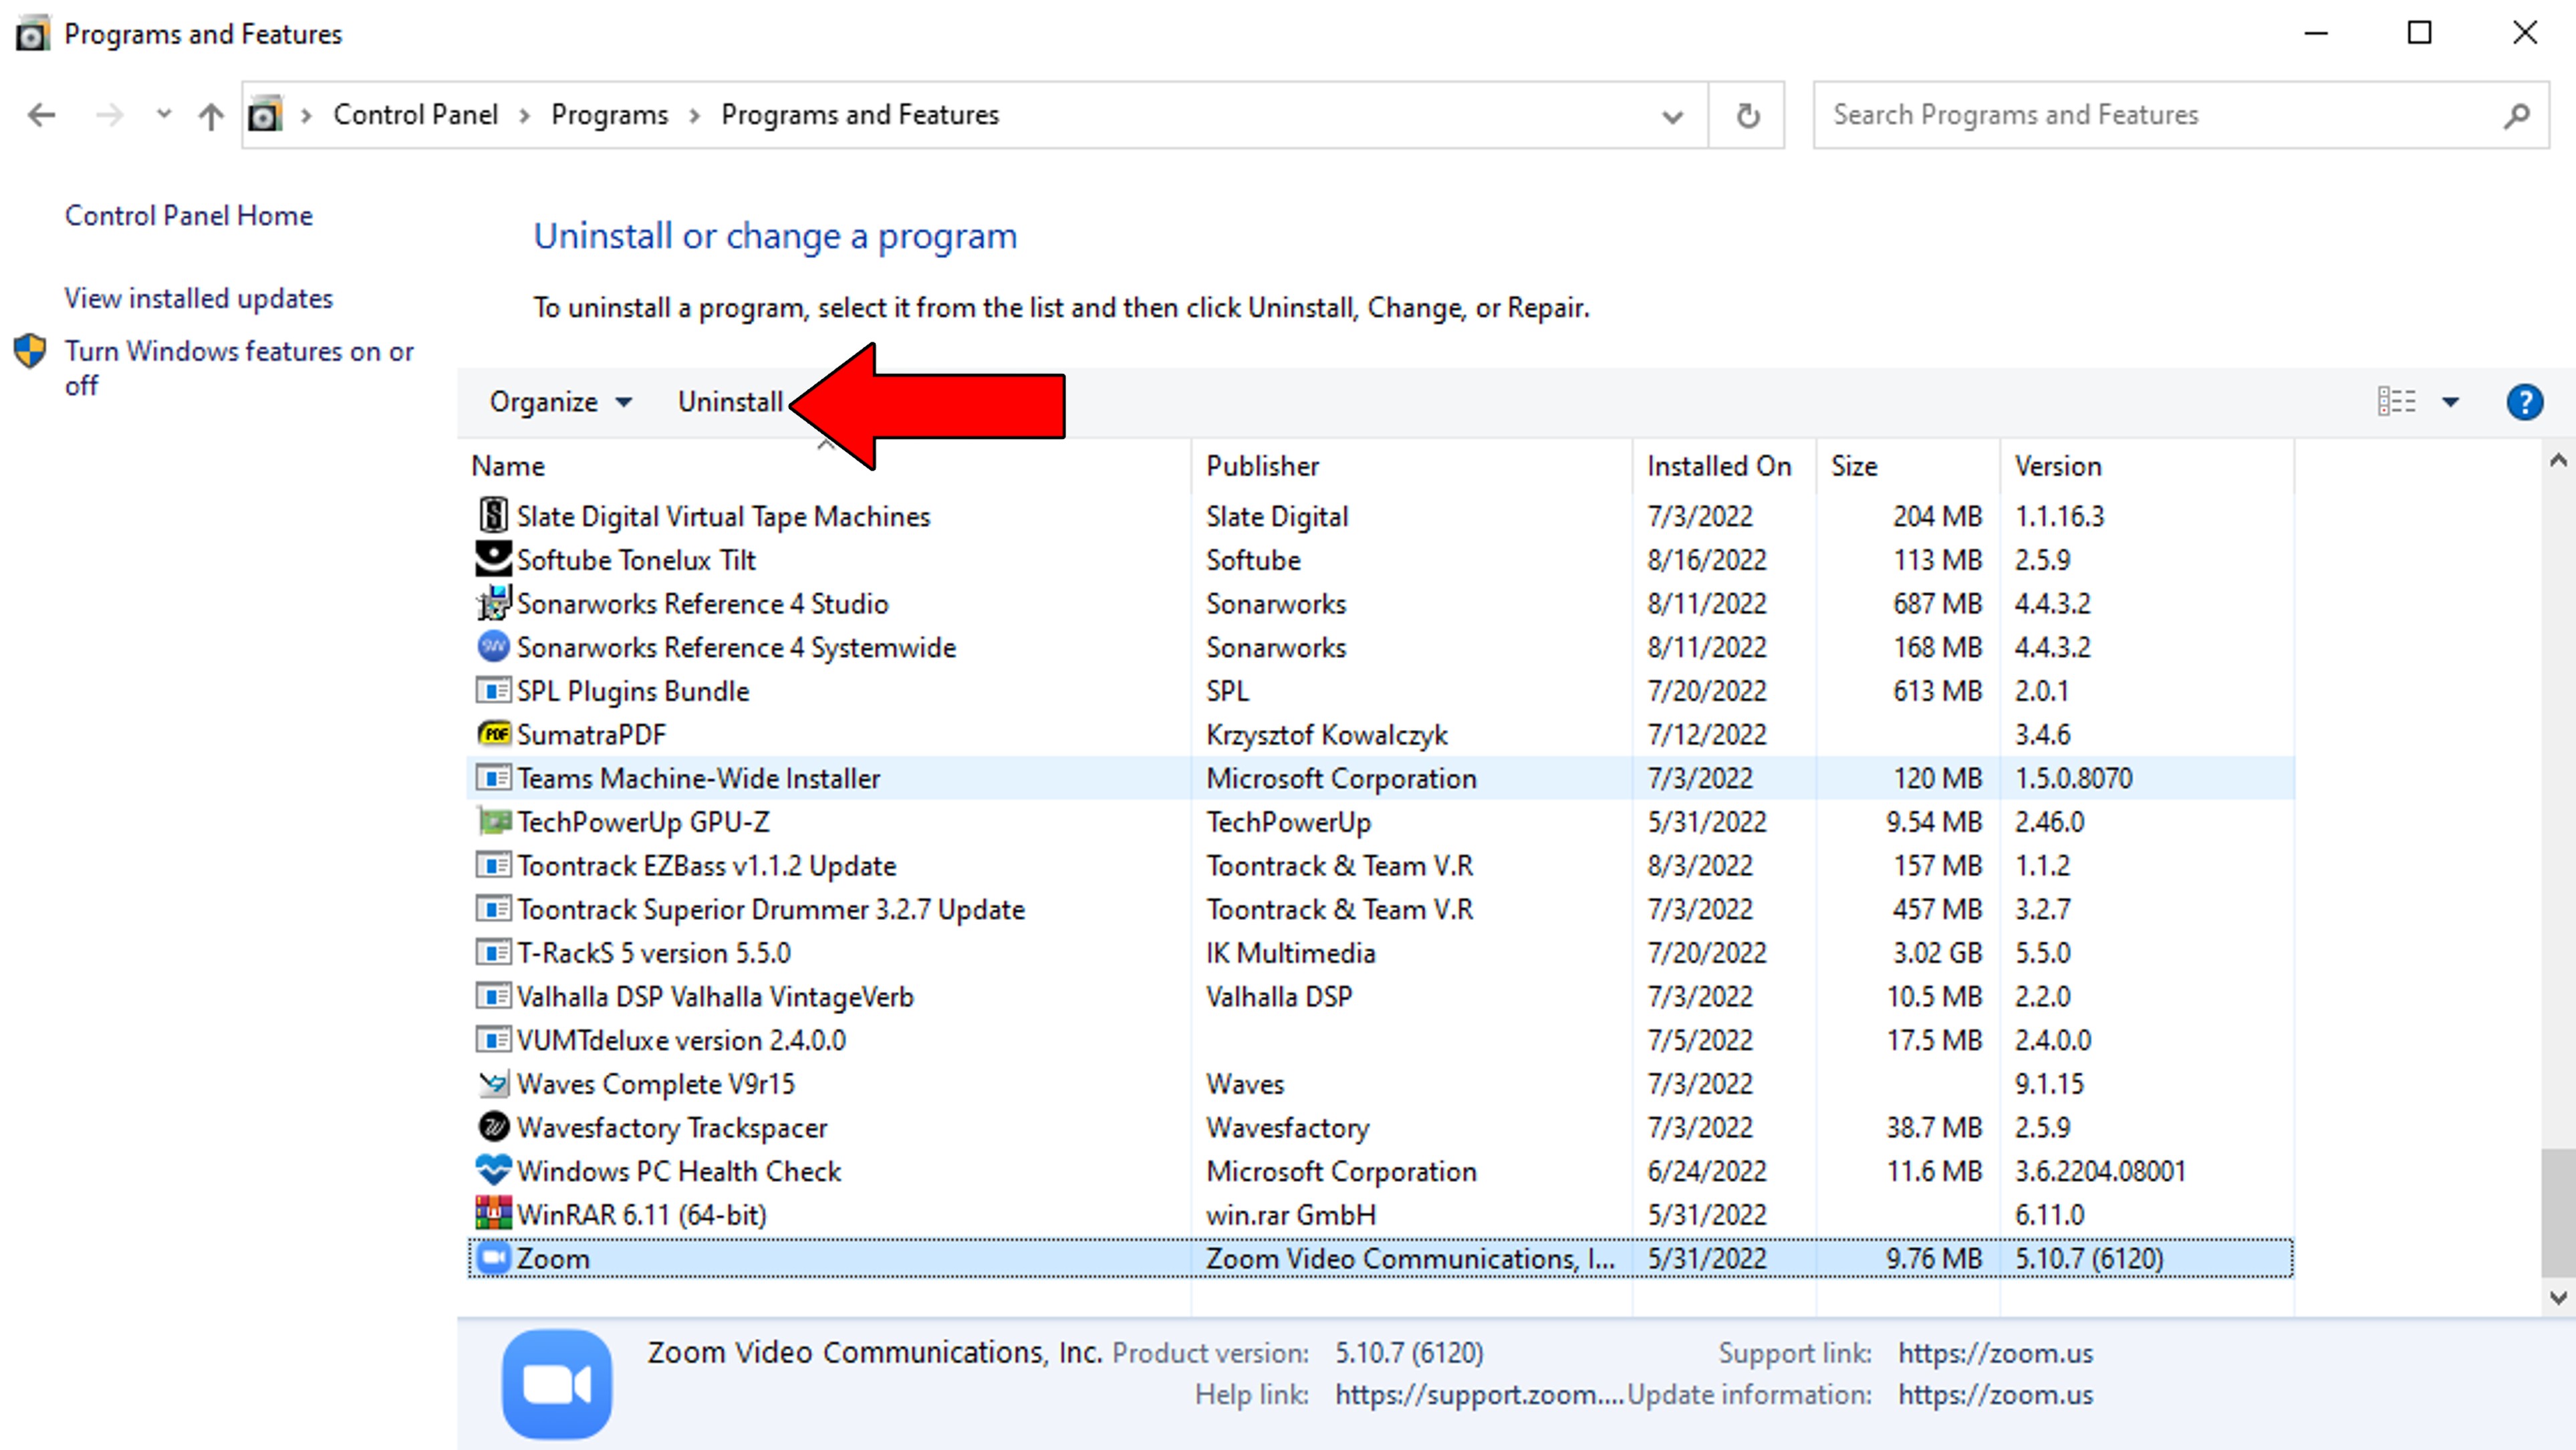Viewport: 2576px width, 1450px height.
Task: Open the recent locations dropdown chevron
Action: [164, 115]
